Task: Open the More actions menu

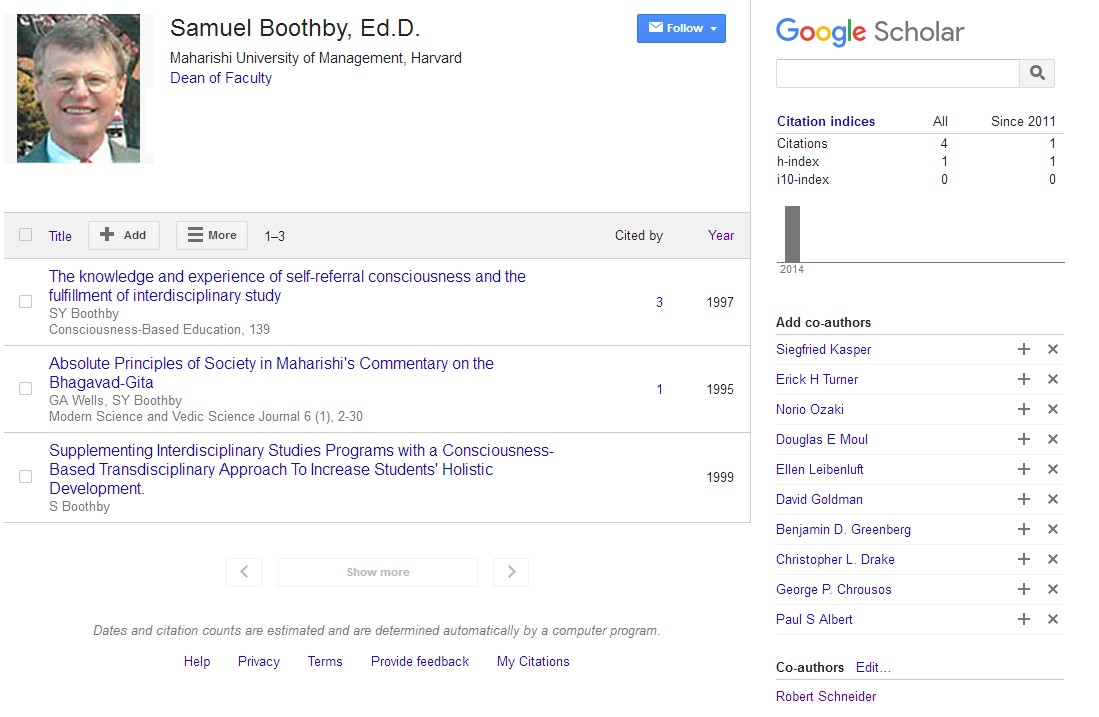Action: pyautogui.click(x=212, y=235)
